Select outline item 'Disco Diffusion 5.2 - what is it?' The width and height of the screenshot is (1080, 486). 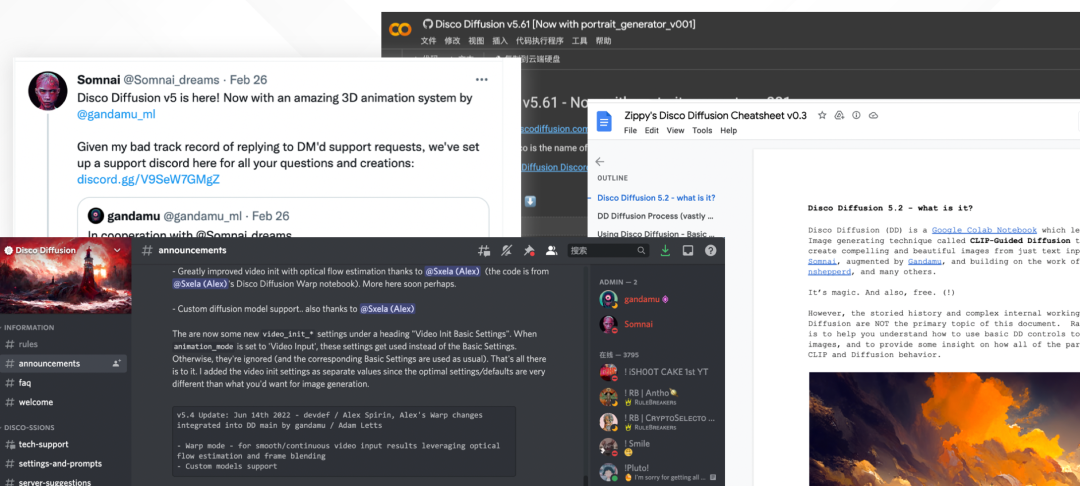pos(656,198)
